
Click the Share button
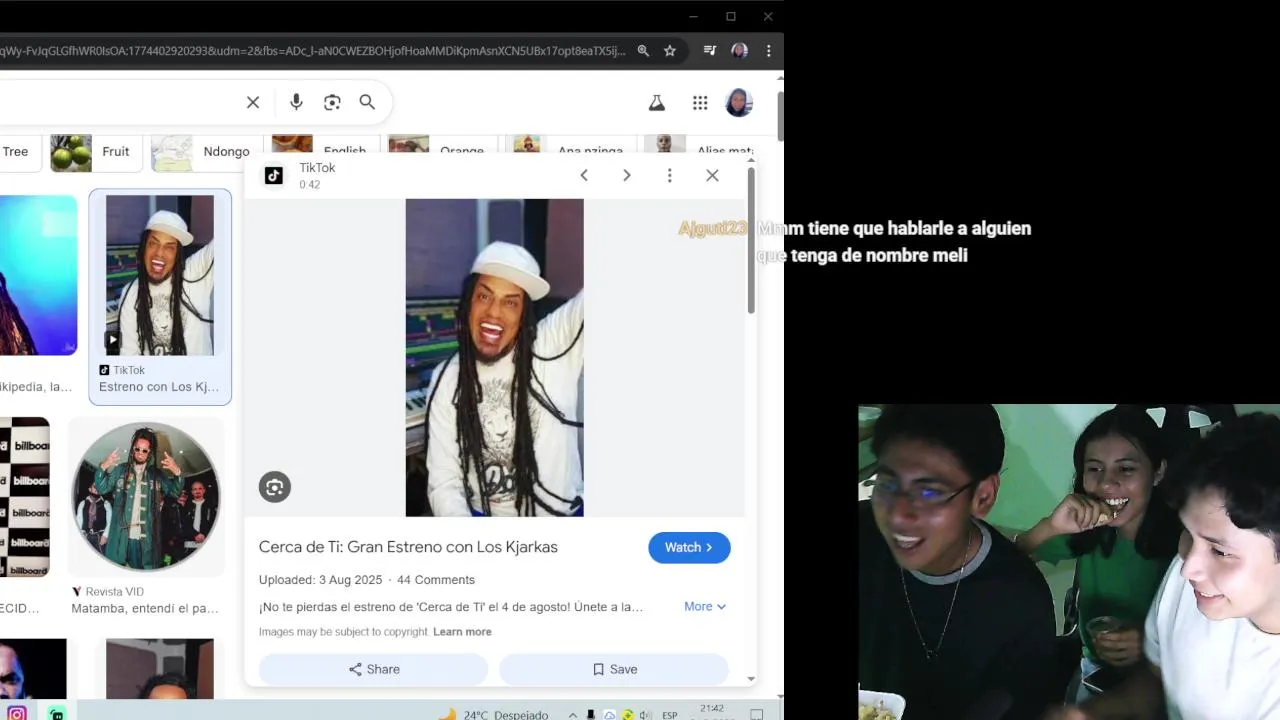click(x=373, y=669)
